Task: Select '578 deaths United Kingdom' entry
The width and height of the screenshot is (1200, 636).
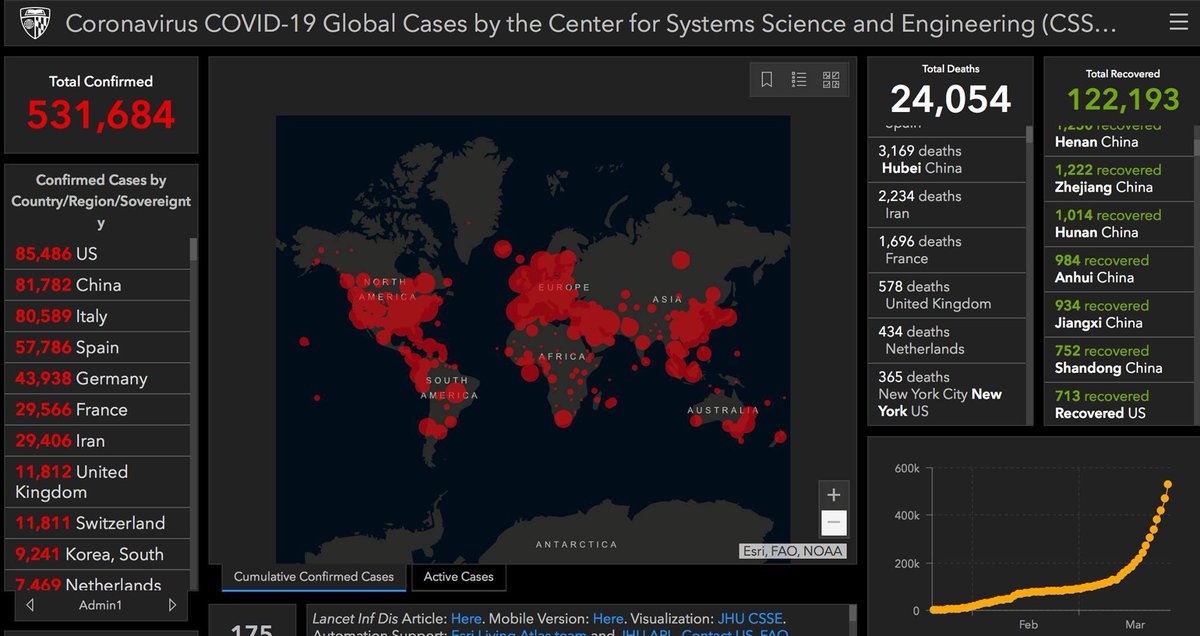Action: tap(947, 294)
